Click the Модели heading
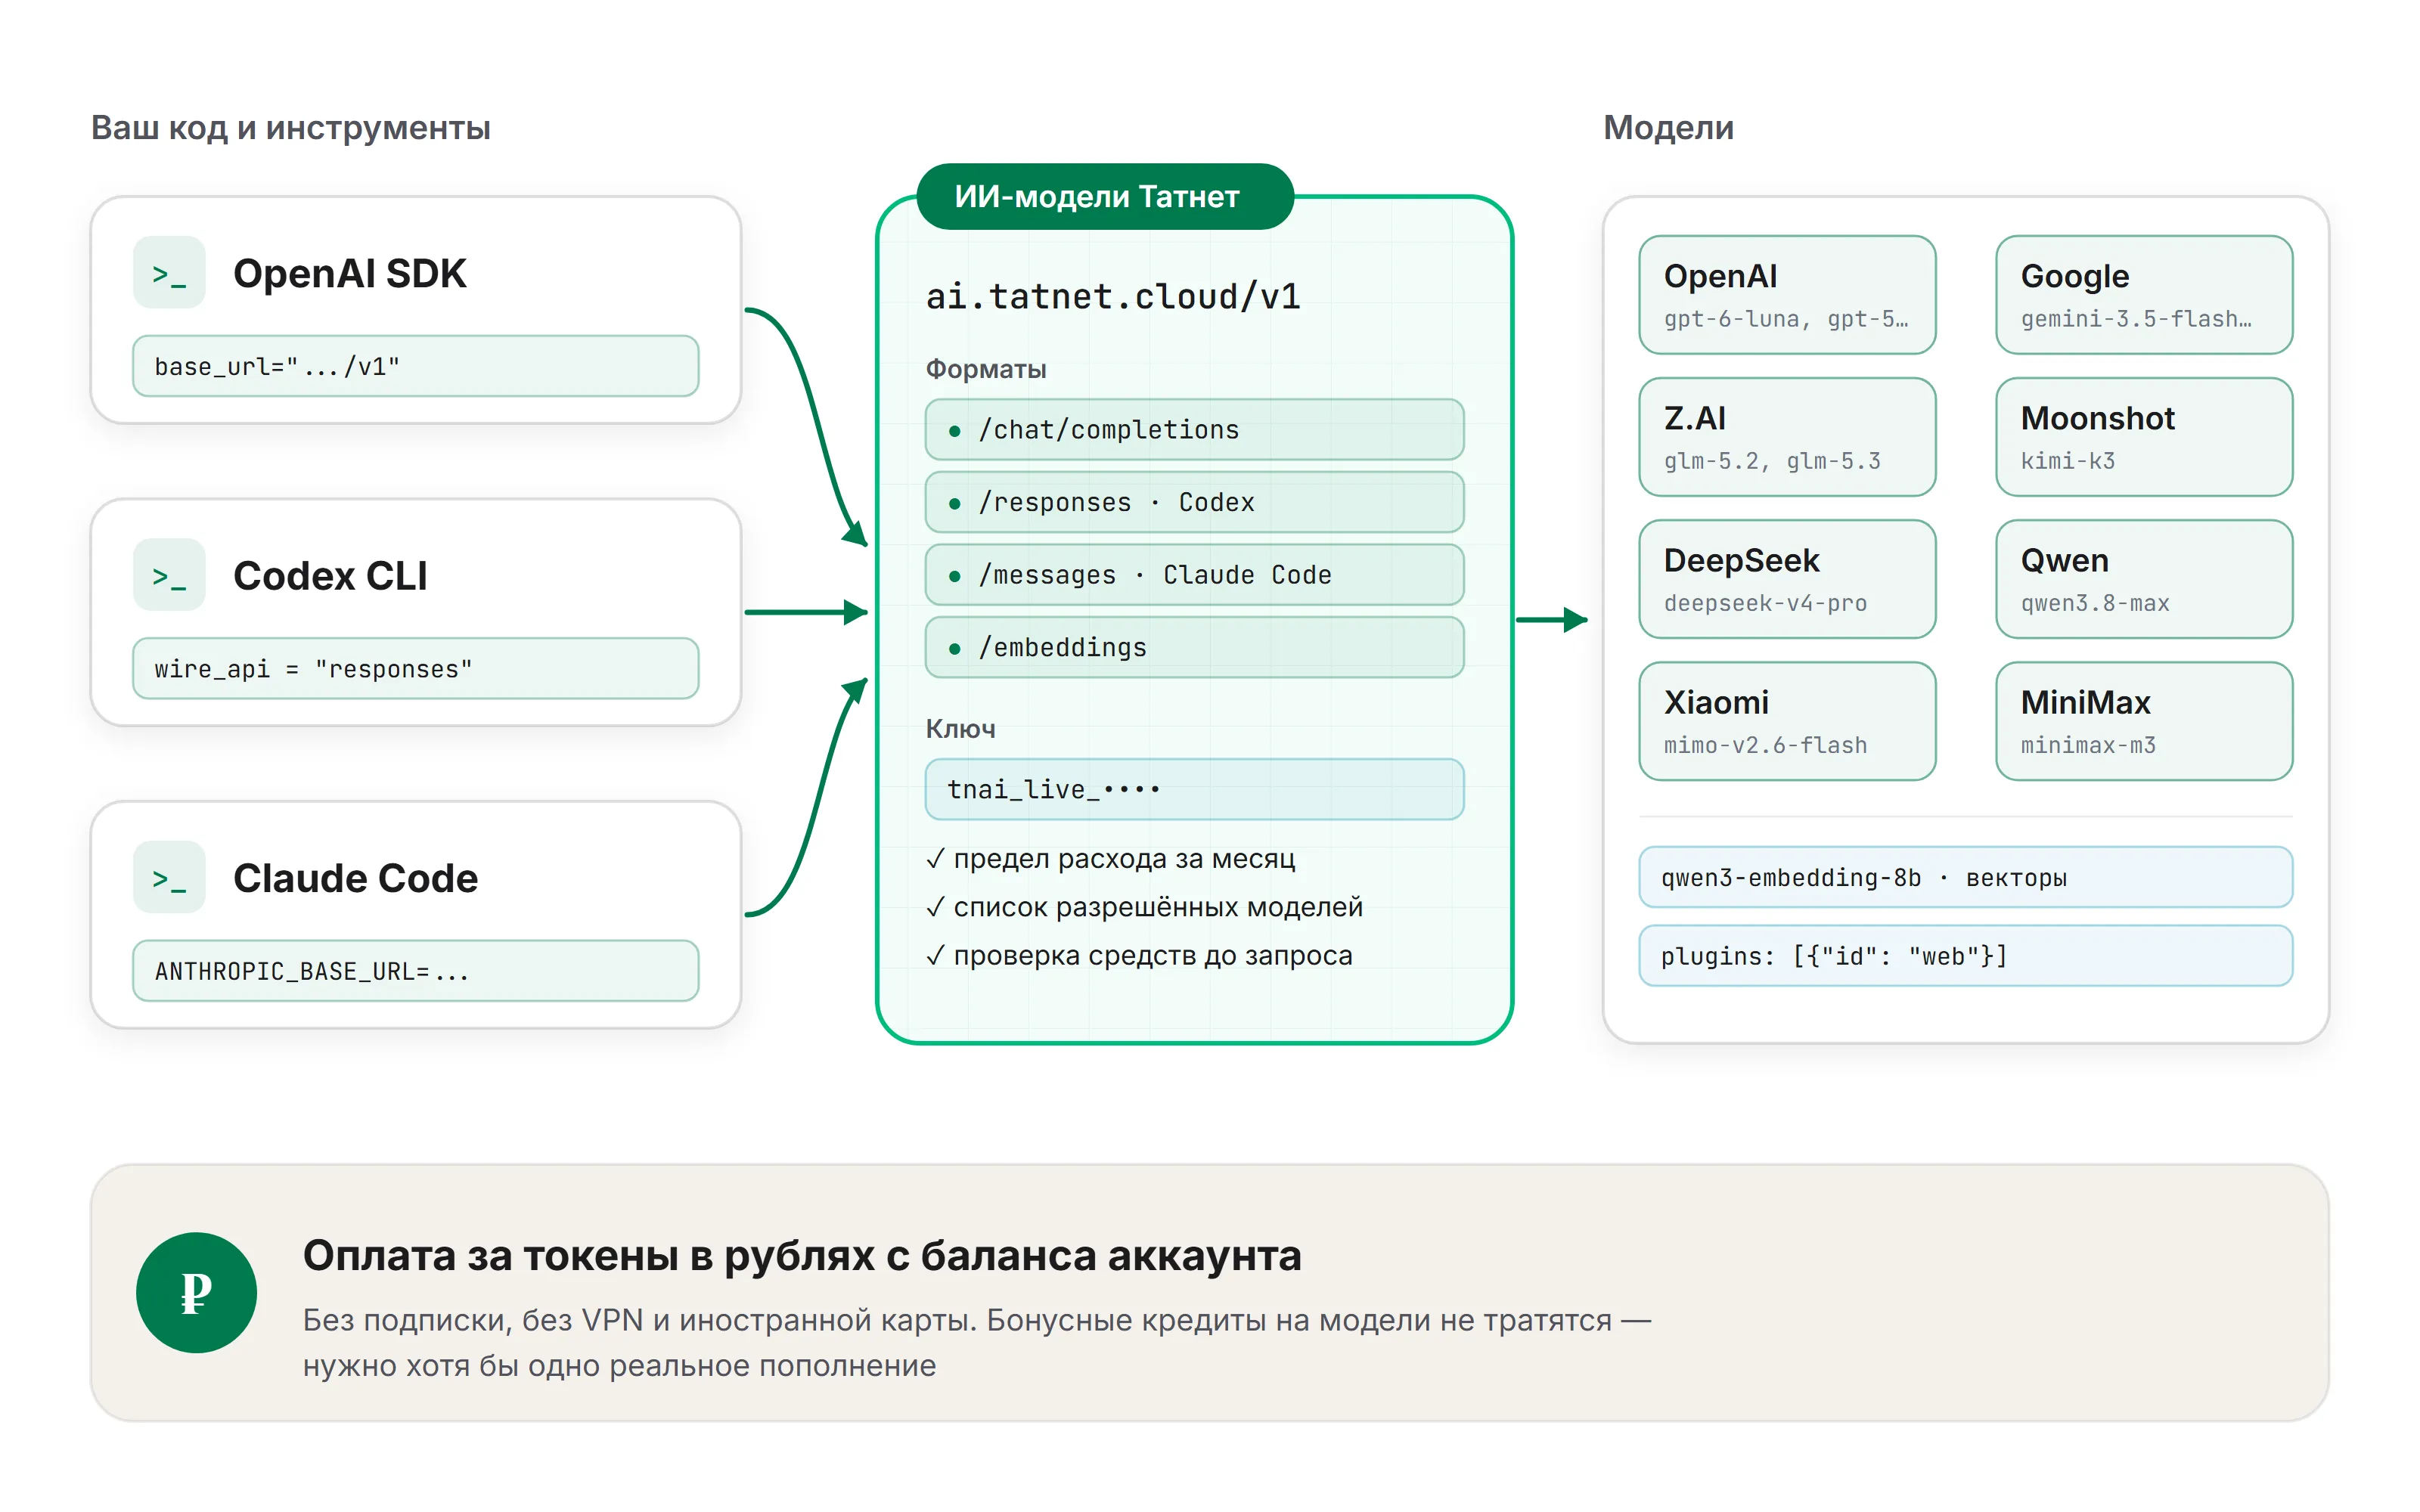 [1668, 128]
